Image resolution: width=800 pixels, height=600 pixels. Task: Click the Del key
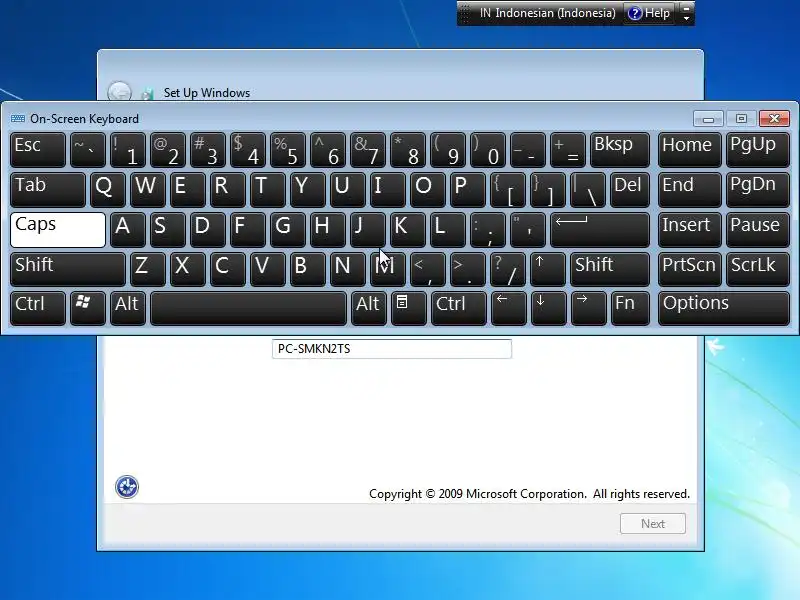click(630, 190)
